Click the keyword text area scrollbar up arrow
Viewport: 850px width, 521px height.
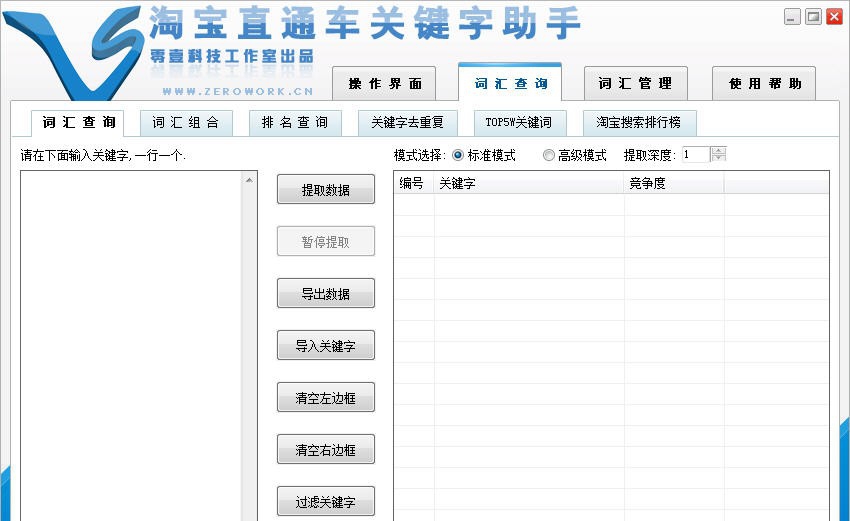[249, 180]
